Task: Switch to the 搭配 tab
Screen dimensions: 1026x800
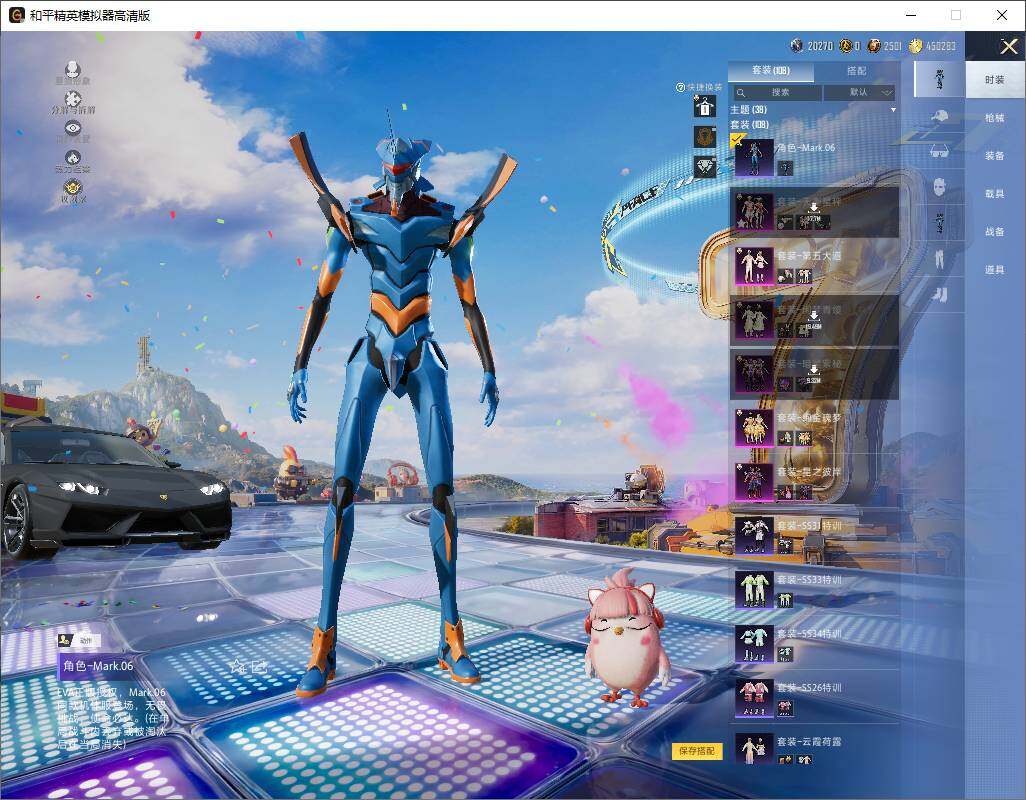Action: [x=857, y=70]
